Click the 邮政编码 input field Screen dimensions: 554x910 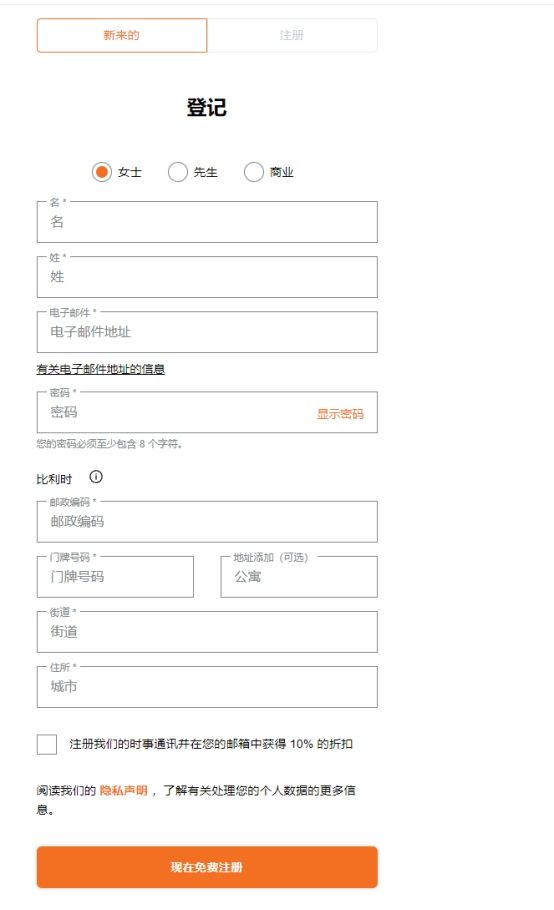coord(207,522)
